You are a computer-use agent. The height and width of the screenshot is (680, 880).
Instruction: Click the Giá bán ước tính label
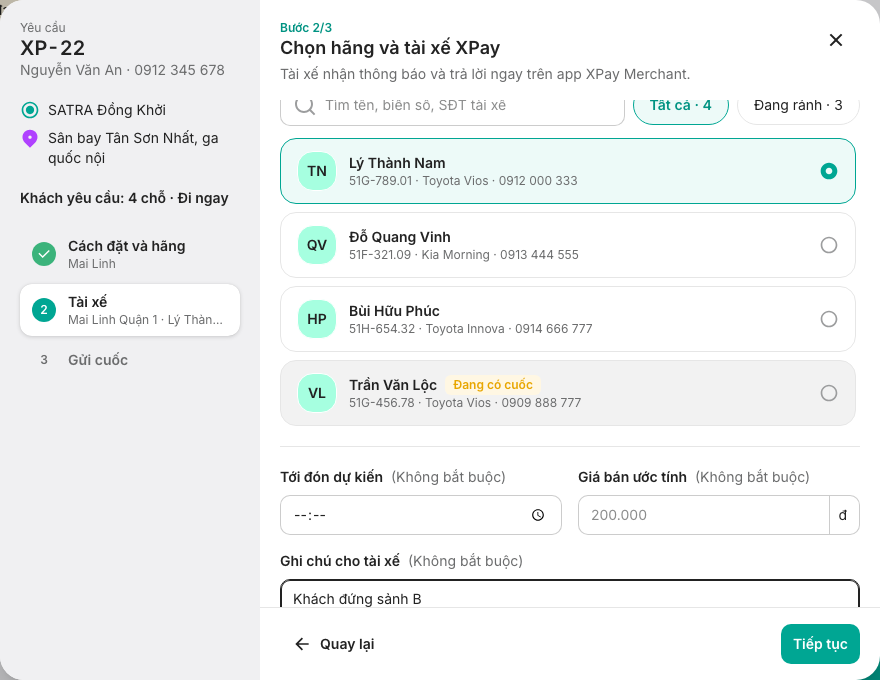point(632,477)
